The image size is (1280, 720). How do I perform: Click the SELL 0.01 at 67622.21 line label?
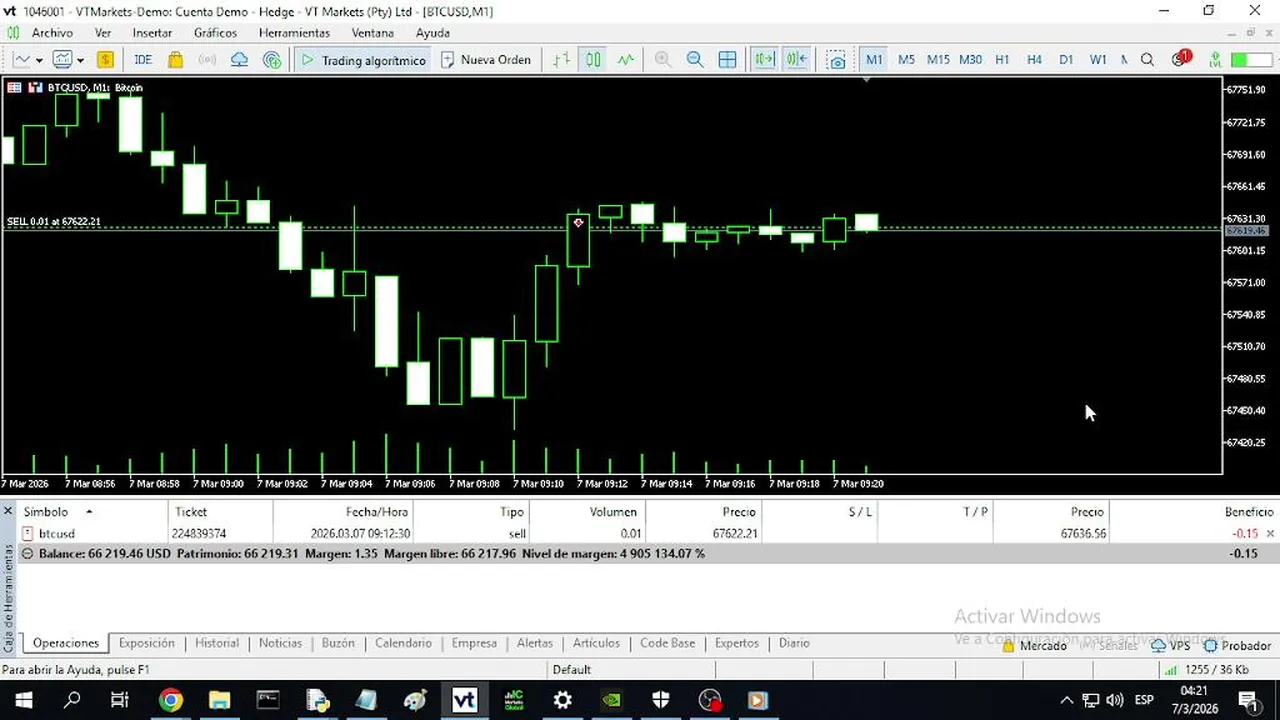[x=54, y=222]
